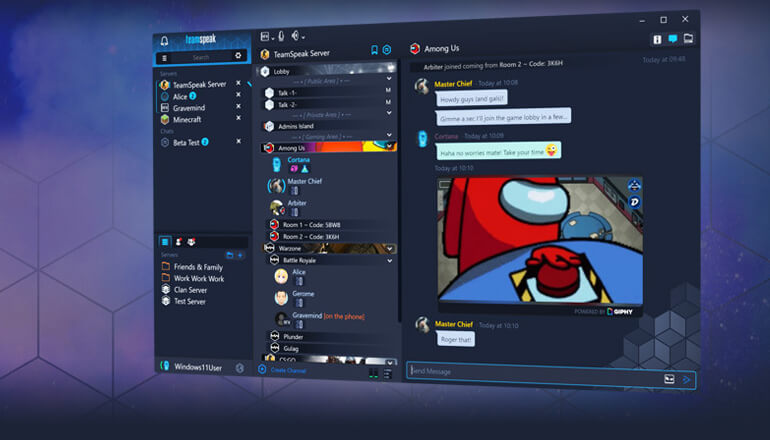Select user Cortana in Among Us
The image size is (770, 440).
tap(299, 160)
